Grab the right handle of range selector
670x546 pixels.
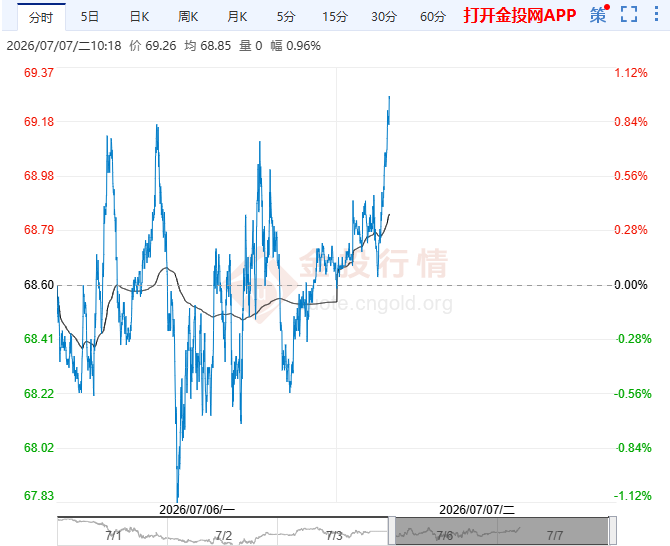[x=612, y=531]
